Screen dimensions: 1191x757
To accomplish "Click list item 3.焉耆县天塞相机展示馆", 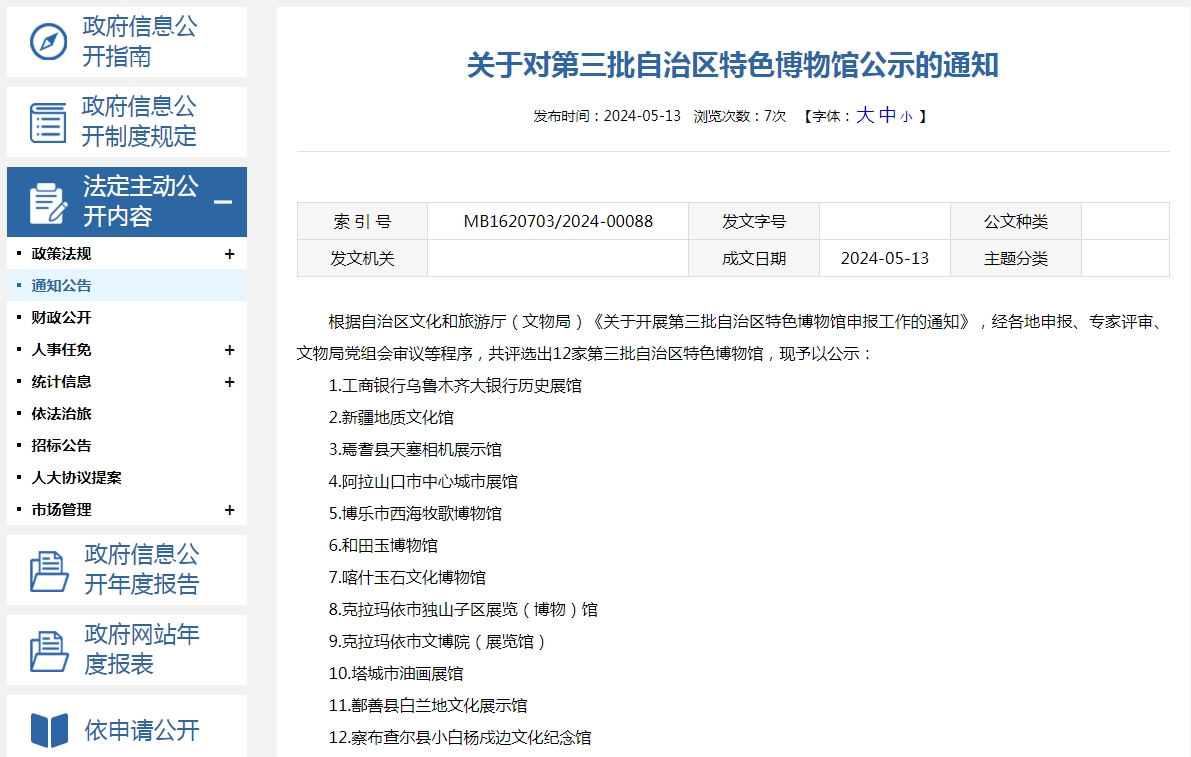I will 415,449.
